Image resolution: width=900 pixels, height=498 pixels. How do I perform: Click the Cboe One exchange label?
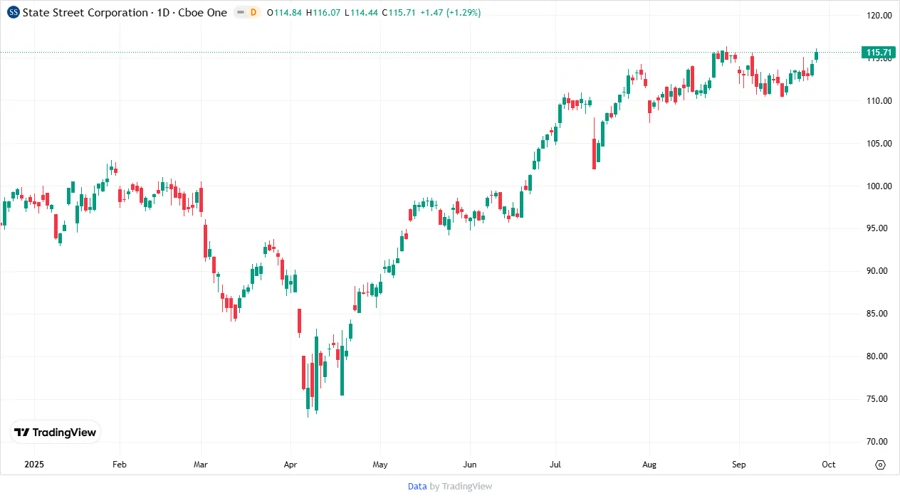point(202,12)
